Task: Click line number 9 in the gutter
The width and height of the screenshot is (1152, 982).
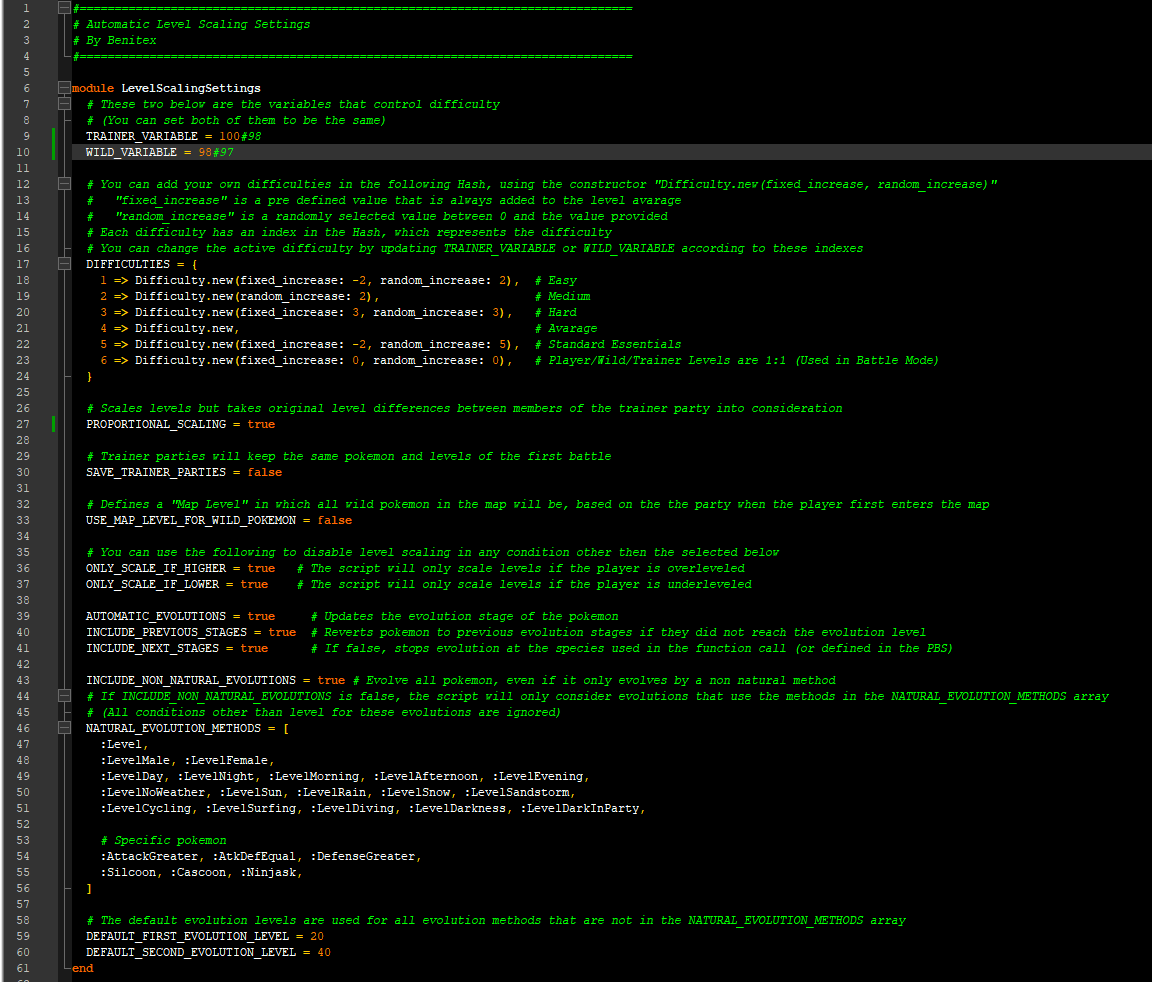Action: click(25, 136)
